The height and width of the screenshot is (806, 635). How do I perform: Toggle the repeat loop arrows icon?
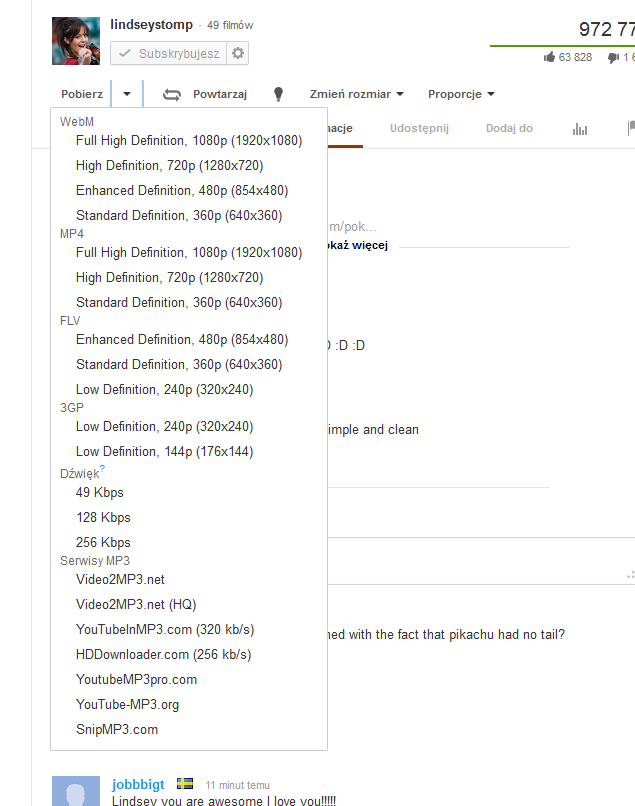click(x=172, y=95)
